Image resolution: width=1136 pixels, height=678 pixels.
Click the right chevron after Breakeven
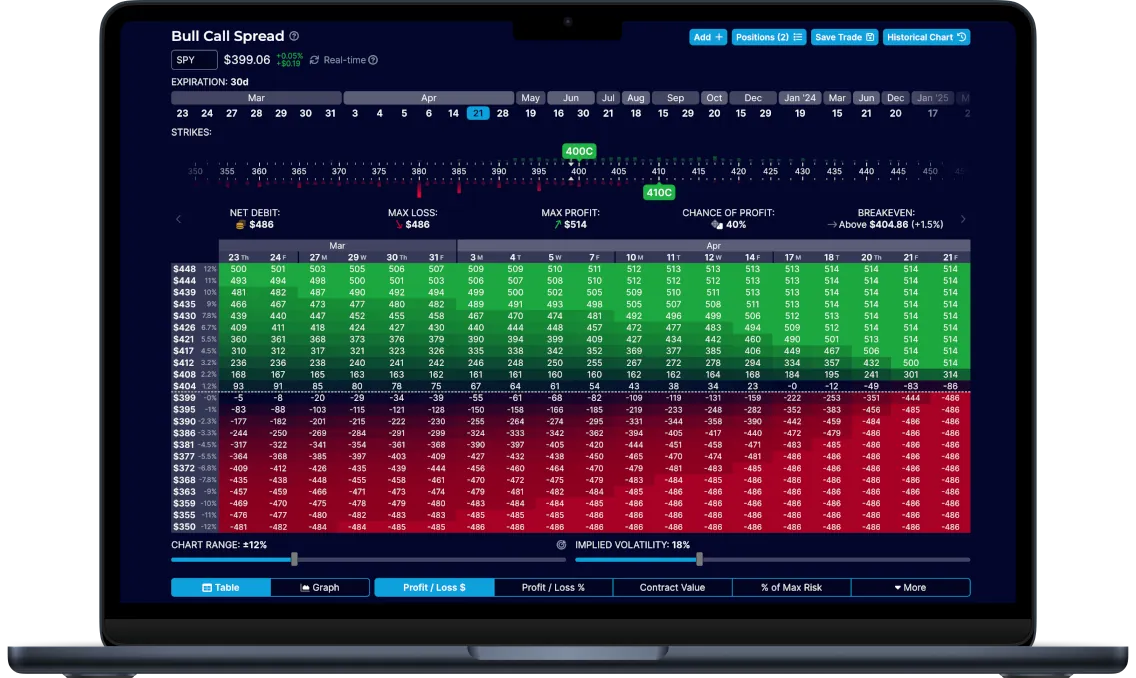(x=962, y=218)
